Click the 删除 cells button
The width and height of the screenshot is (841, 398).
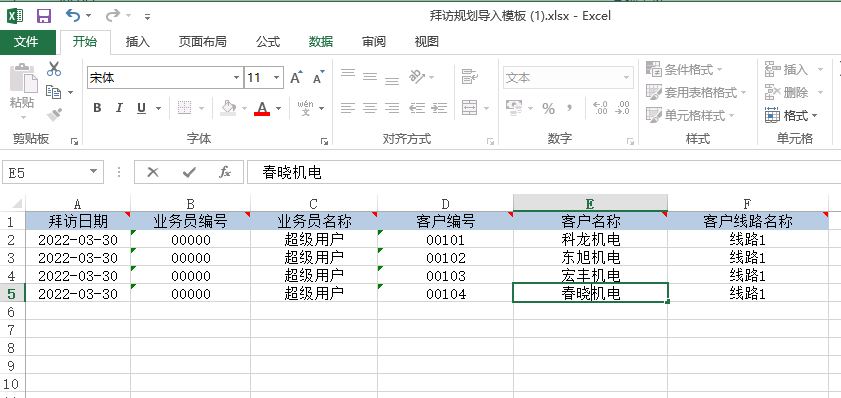coord(787,92)
